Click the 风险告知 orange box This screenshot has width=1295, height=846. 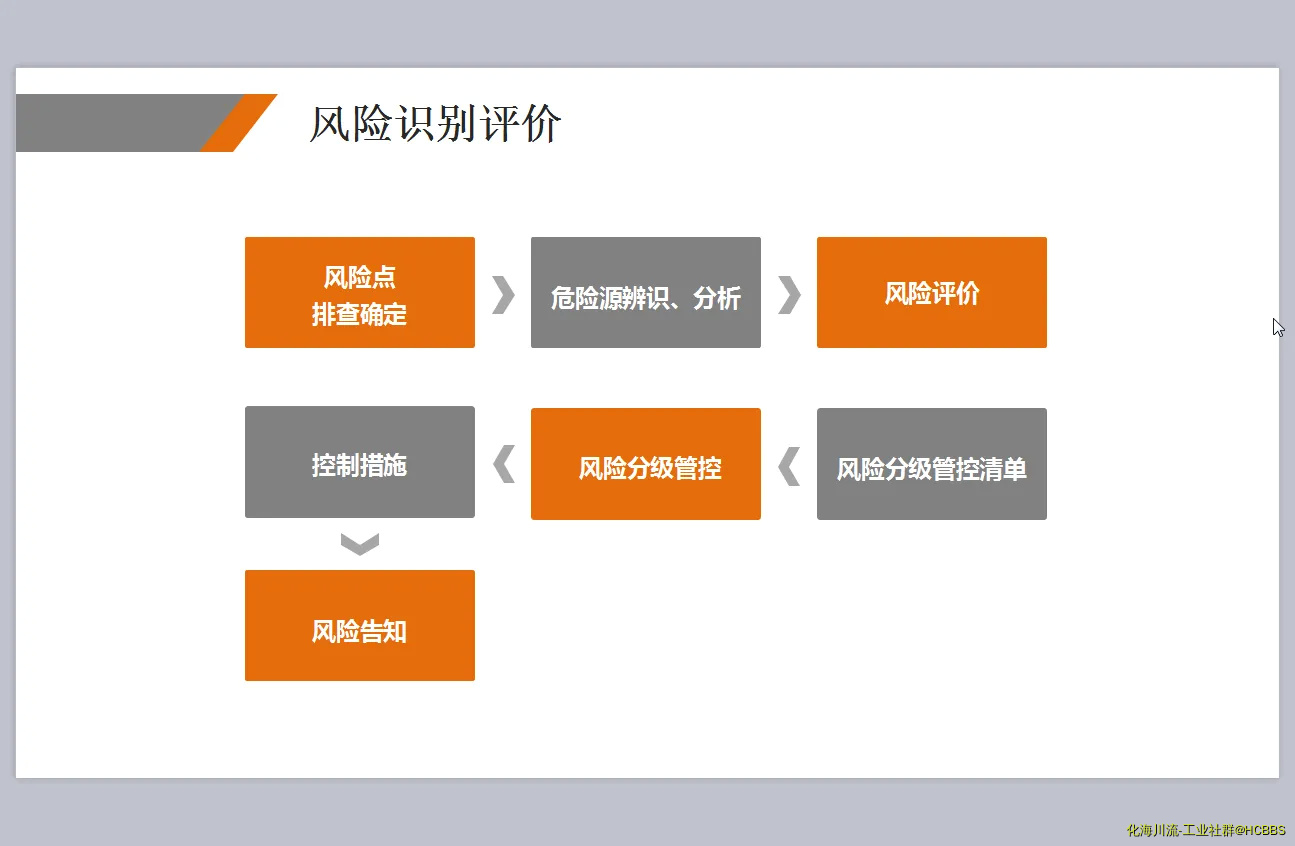(x=360, y=626)
